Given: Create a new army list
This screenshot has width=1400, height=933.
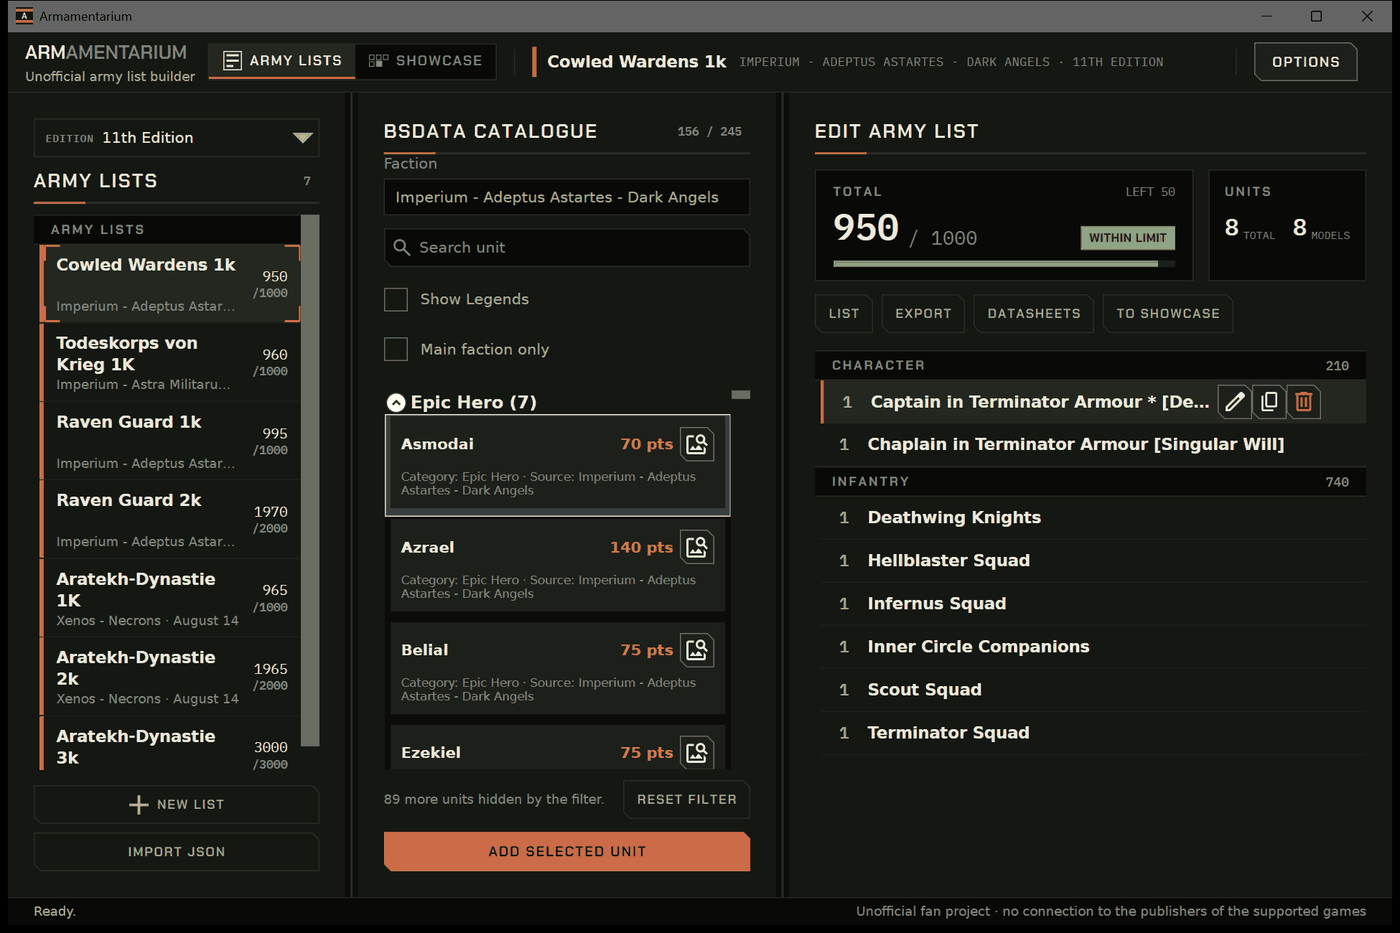Looking at the screenshot, I should click(176, 804).
